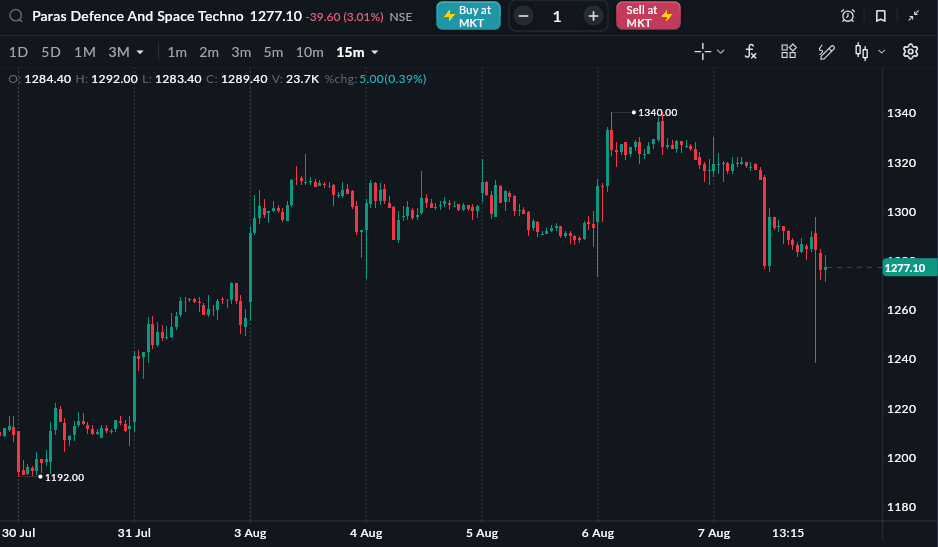The width and height of the screenshot is (938, 547).
Task: Sell at market price
Action: pyautogui.click(x=648, y=16)
